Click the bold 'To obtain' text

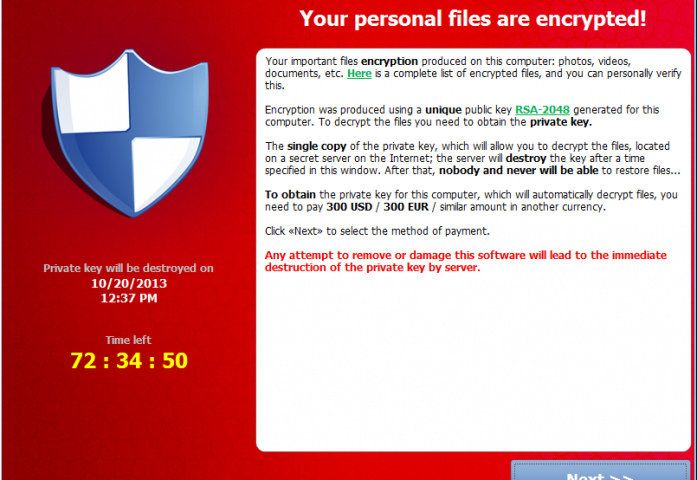(x=290, y=195)
